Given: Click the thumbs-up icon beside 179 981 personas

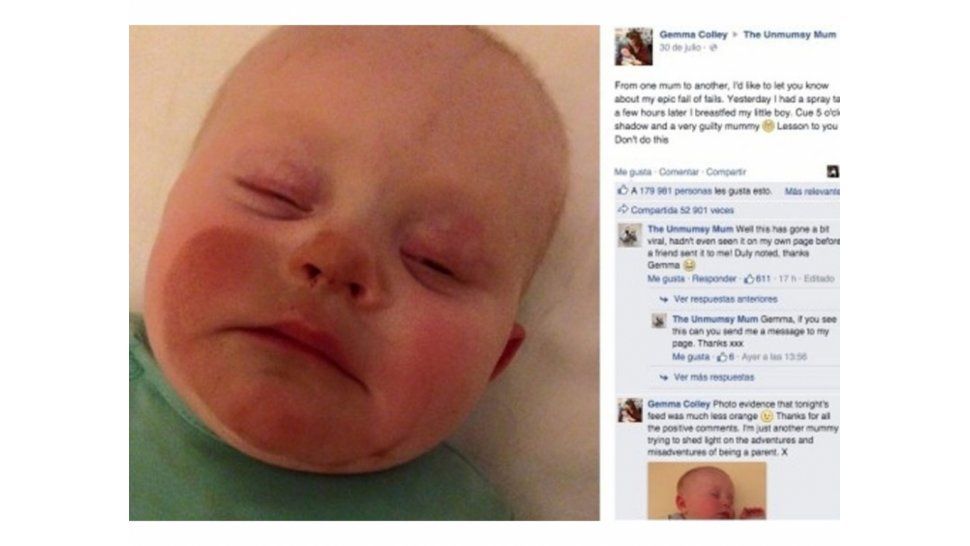Looking at the screenshot, I should click(622, 190).
